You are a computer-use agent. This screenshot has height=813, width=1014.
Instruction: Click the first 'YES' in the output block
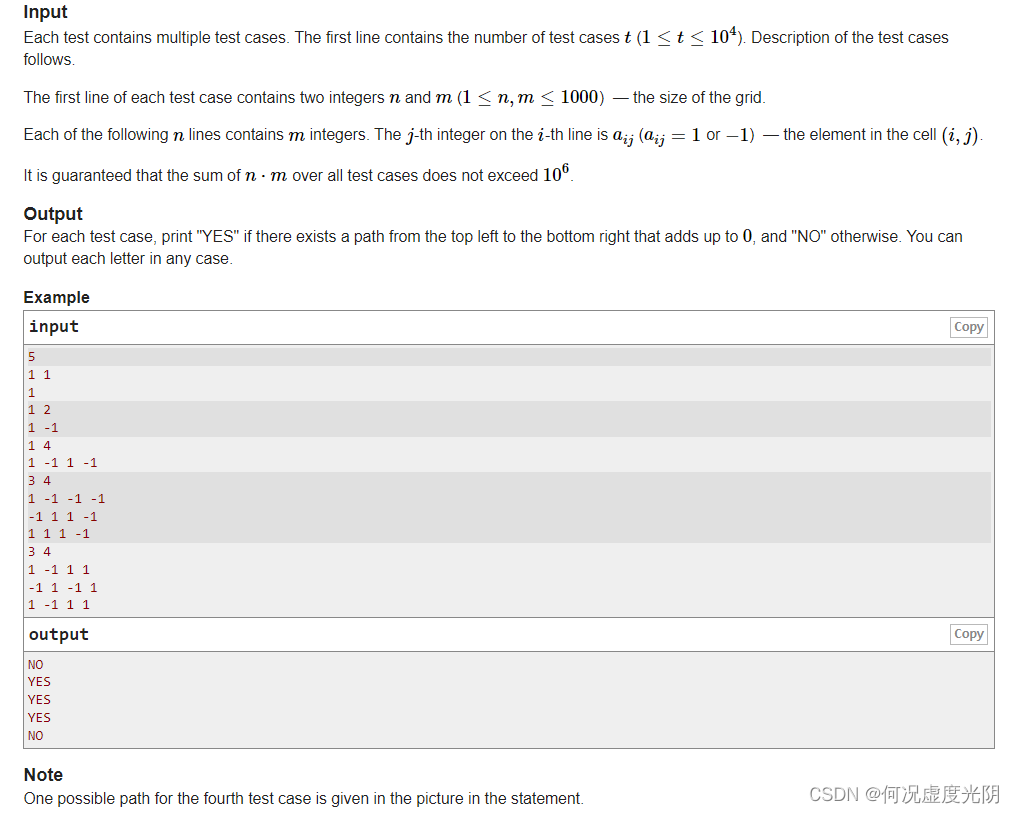tap(39, 681)
